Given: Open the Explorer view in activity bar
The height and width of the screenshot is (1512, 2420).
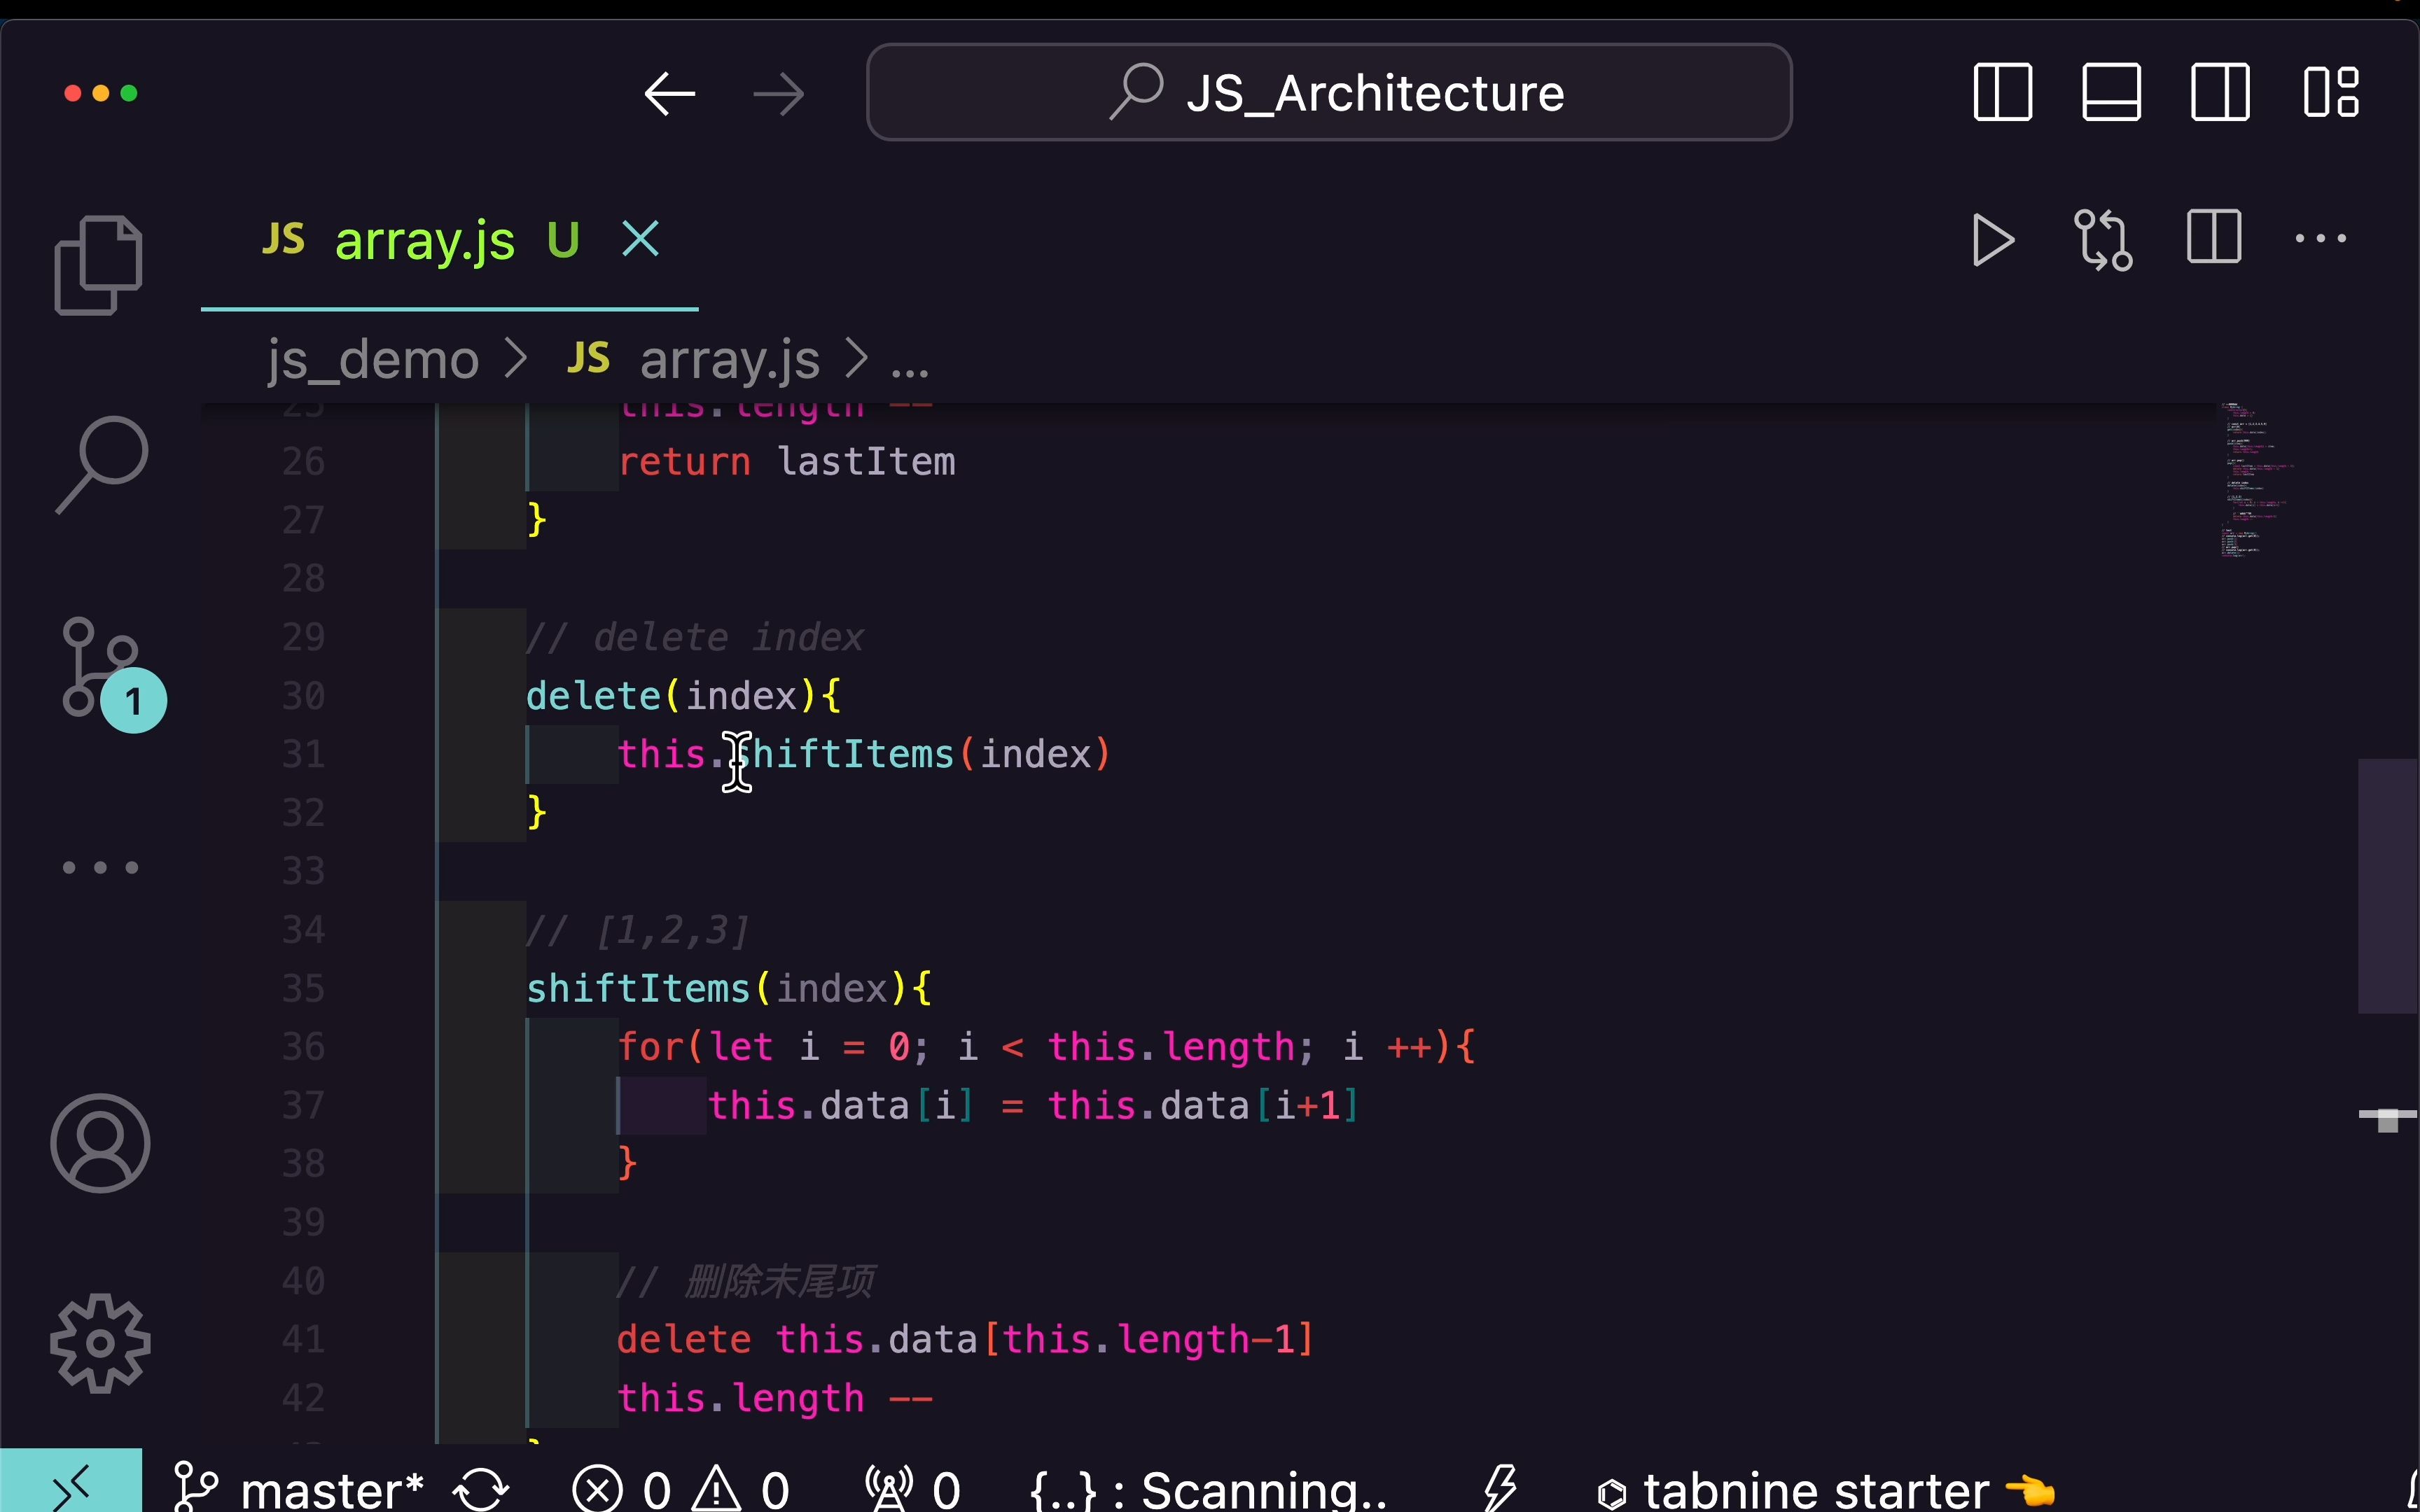Looking at the screenshot, I should point(98,265).
